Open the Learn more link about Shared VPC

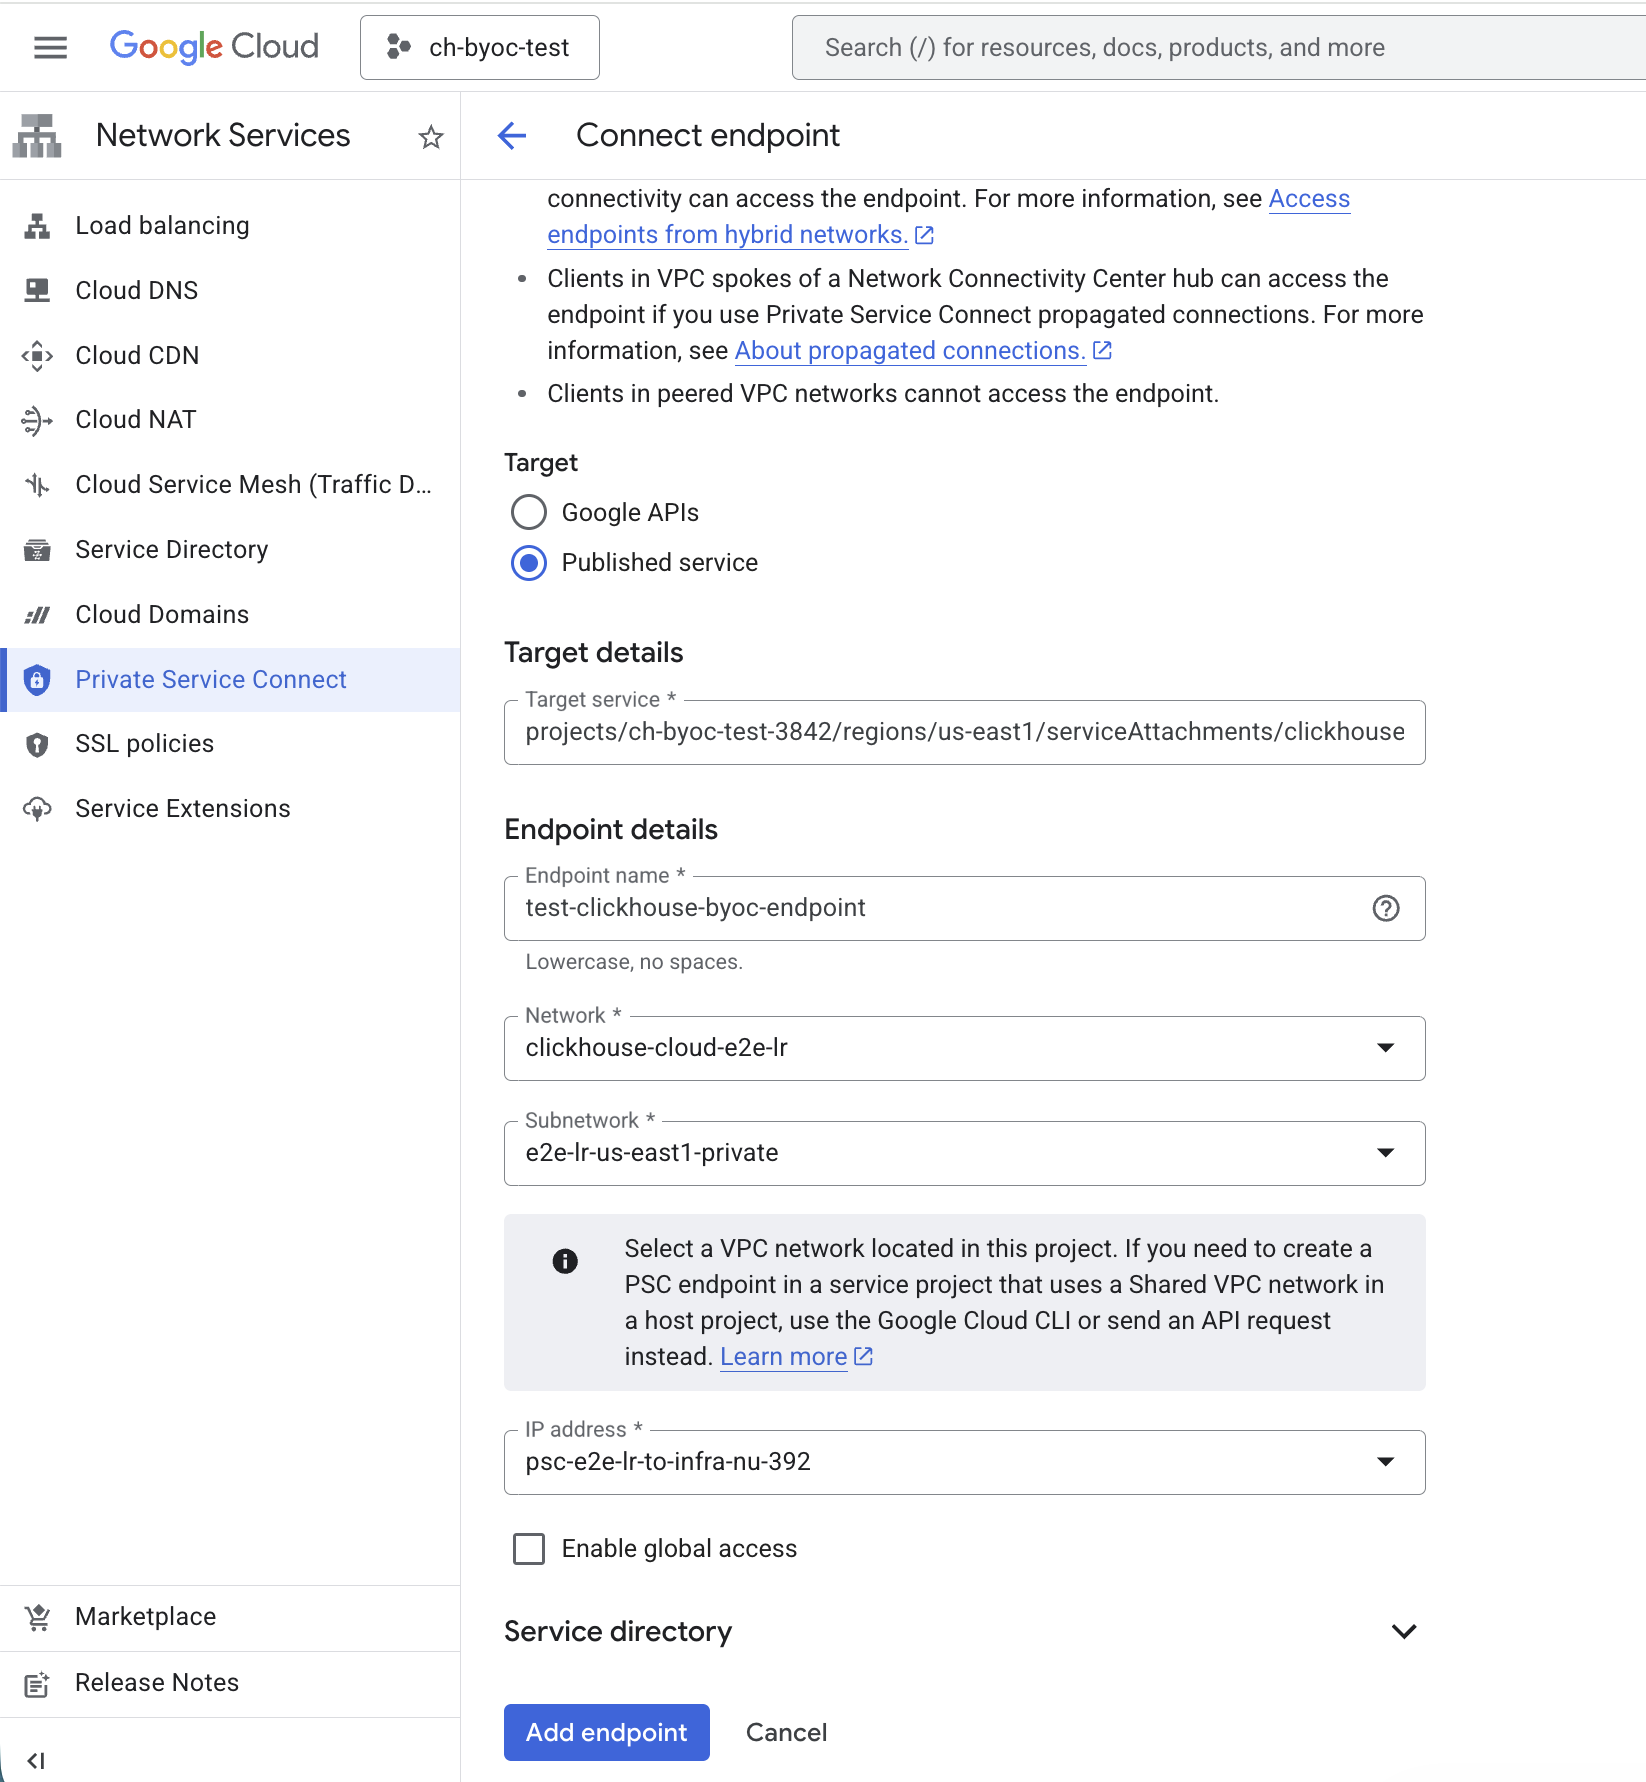pyautogui.click(x=784, y=1356)
